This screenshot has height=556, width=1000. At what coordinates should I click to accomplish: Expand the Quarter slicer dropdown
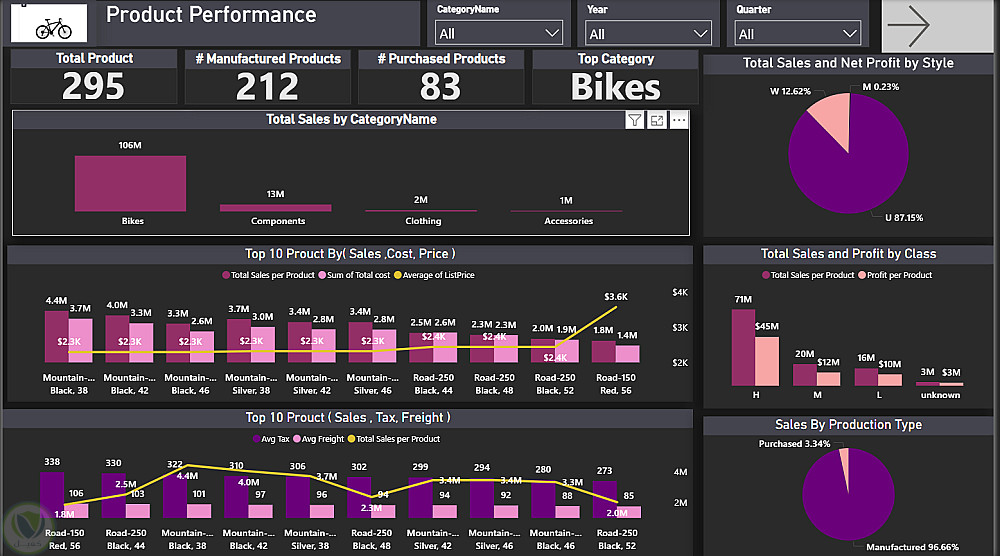pos(797,33)
